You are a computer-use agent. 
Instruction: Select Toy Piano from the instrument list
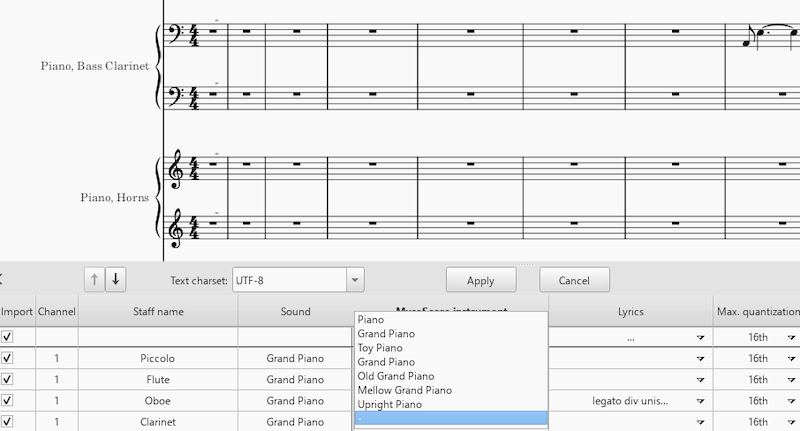coord(379,348)
